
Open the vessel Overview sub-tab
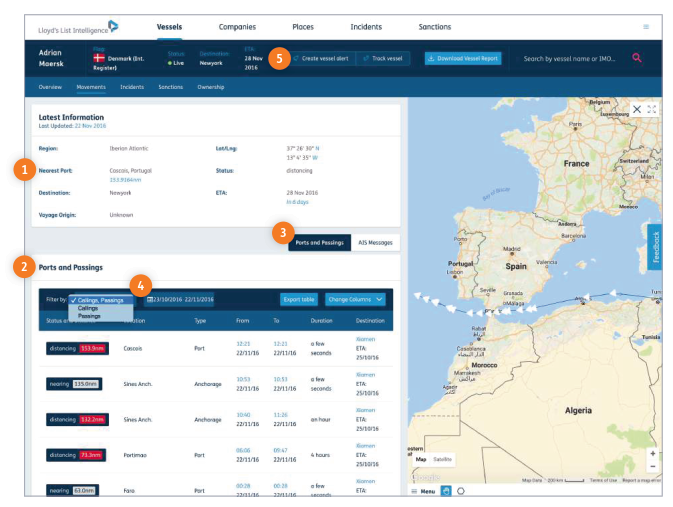click(x=50, y=87)
